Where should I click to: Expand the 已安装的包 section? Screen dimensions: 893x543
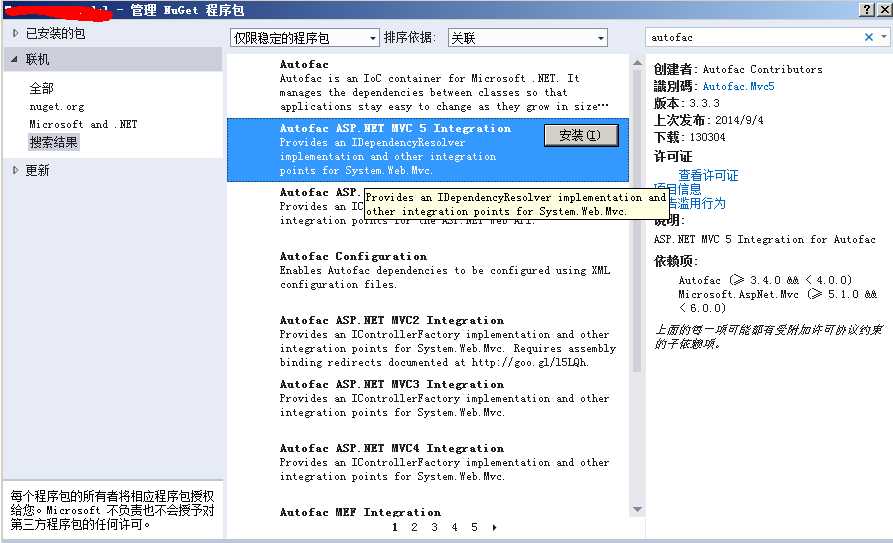point(15,33)
